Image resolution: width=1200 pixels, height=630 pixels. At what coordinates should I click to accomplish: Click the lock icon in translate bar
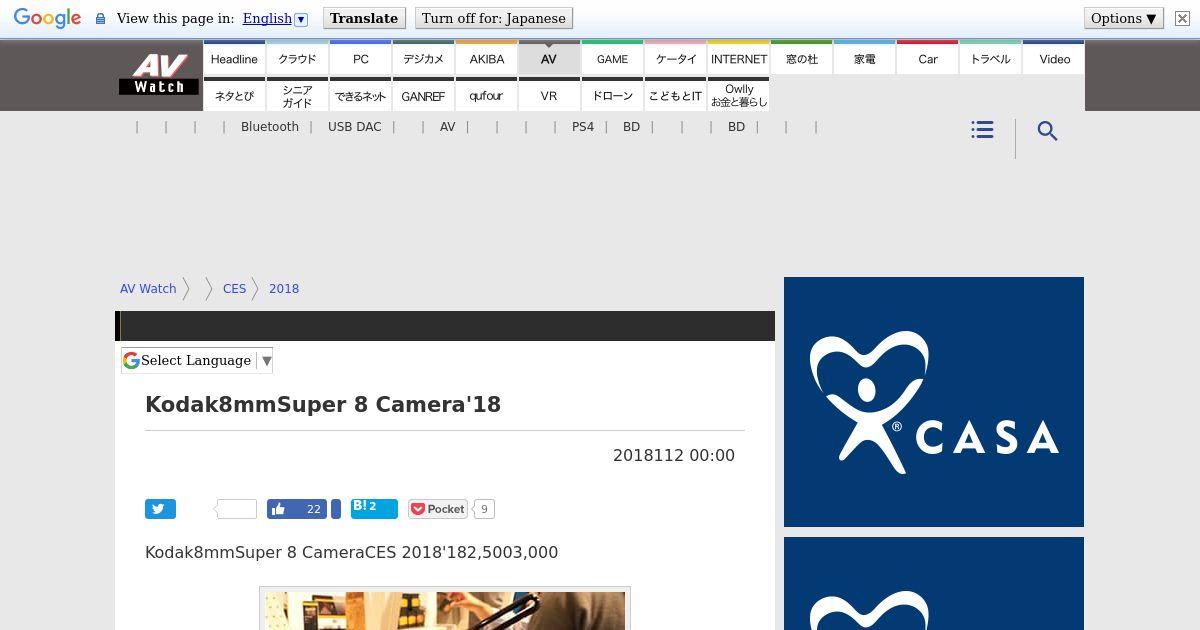[x=100, y=19]
